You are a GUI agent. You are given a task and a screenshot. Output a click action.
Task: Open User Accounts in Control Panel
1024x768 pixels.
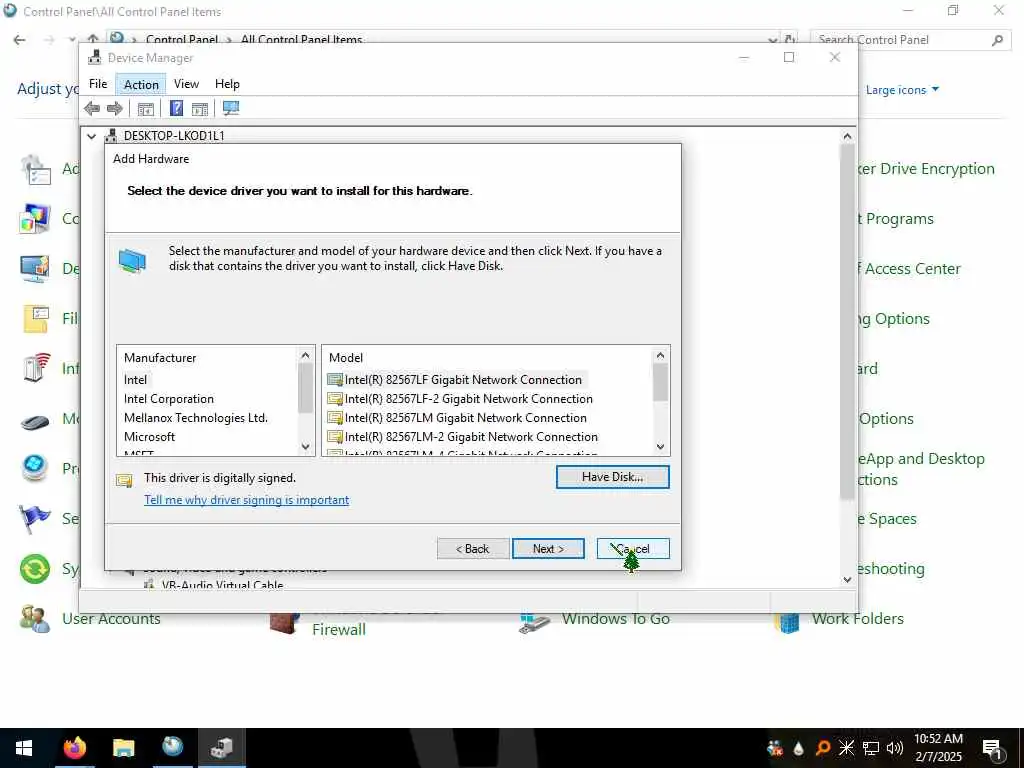[111, 619]
